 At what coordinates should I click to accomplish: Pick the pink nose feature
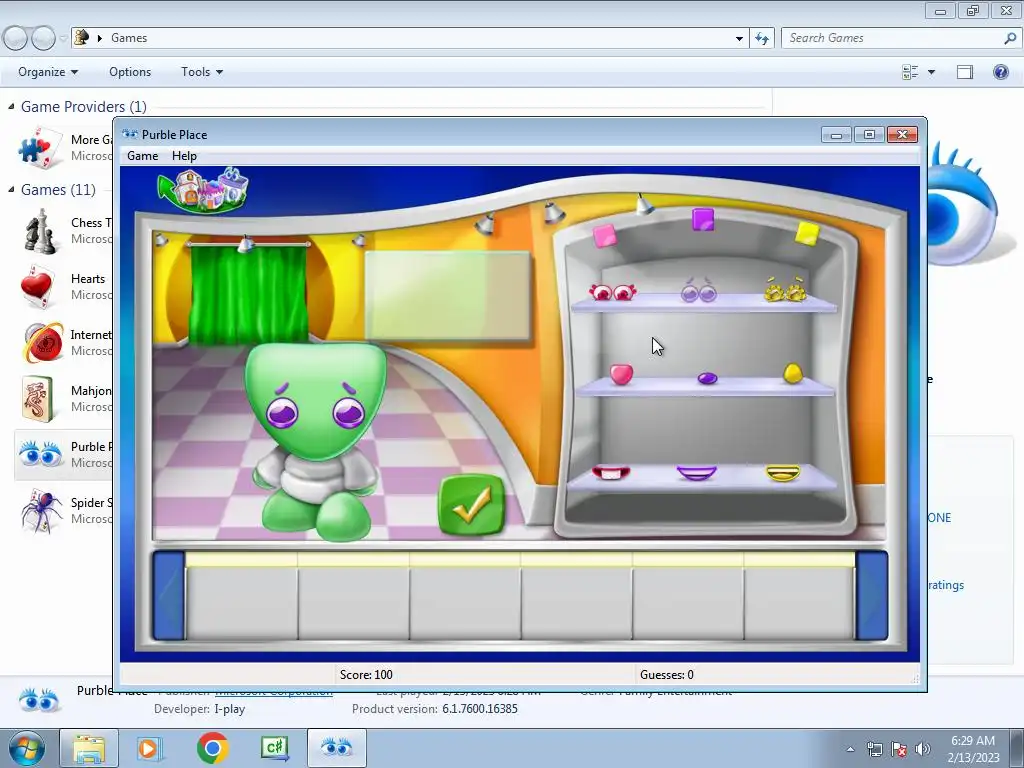point(621,374)
